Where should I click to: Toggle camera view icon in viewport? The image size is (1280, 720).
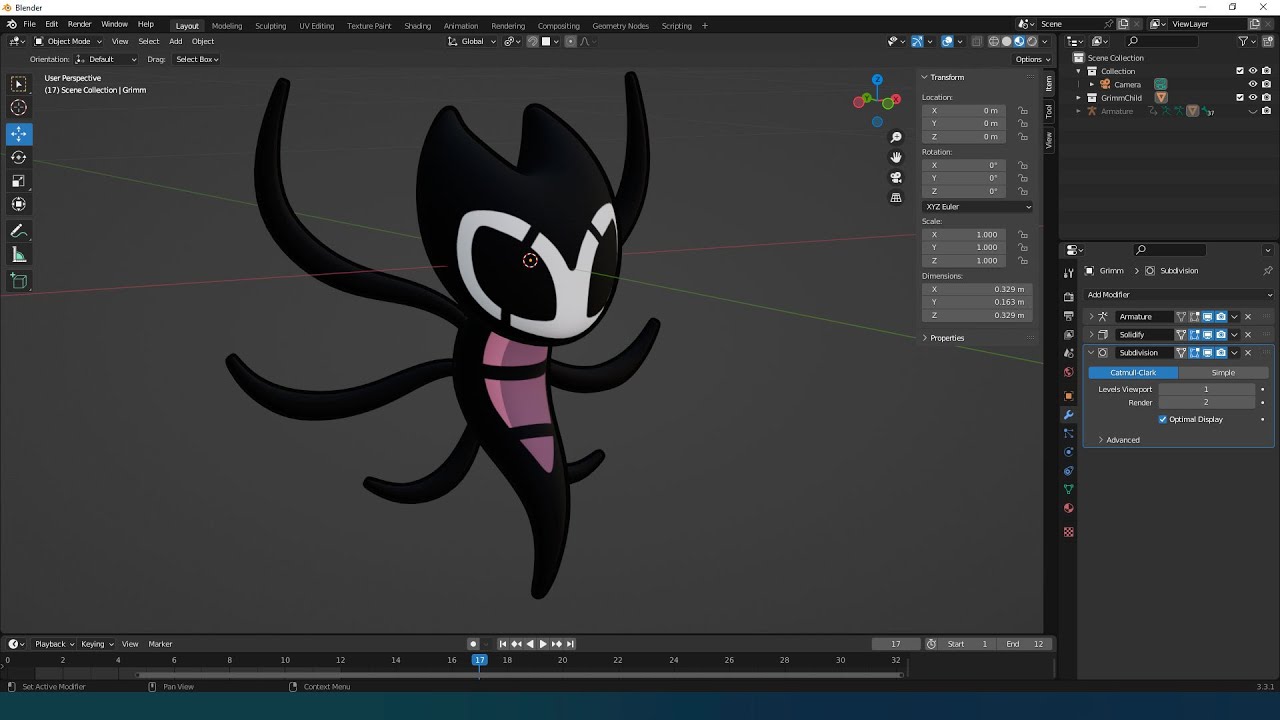coord(896,177)
